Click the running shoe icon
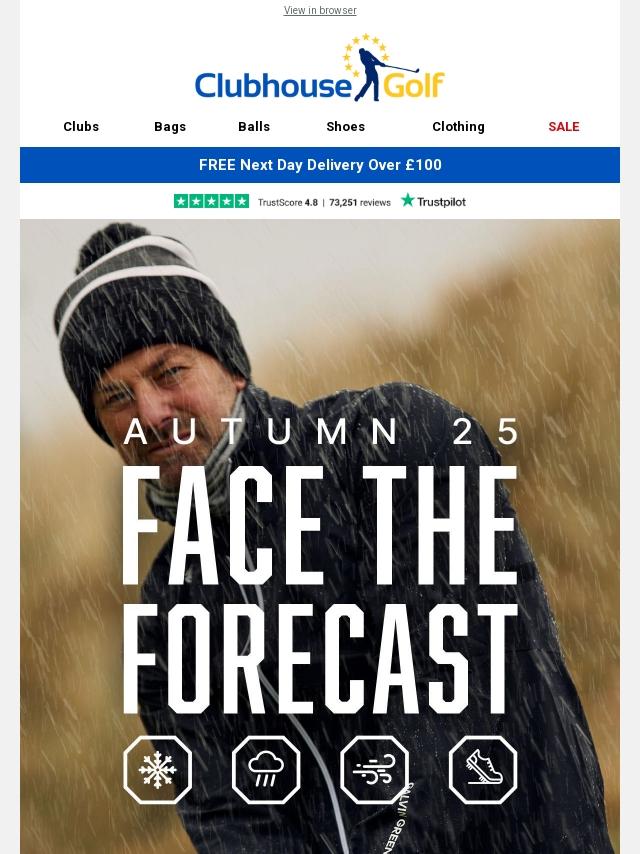640x854 pixels. point(483,770)
